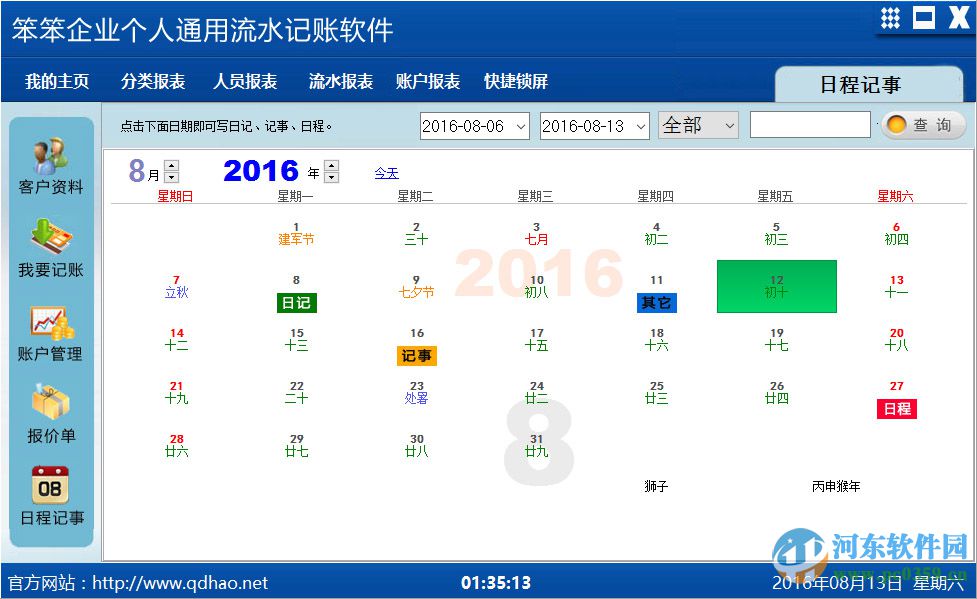Image resolution: width=977 pixels, height=599 pixels.
Task: Increase the year using the year stepper
Action: (x=330, y=164)
